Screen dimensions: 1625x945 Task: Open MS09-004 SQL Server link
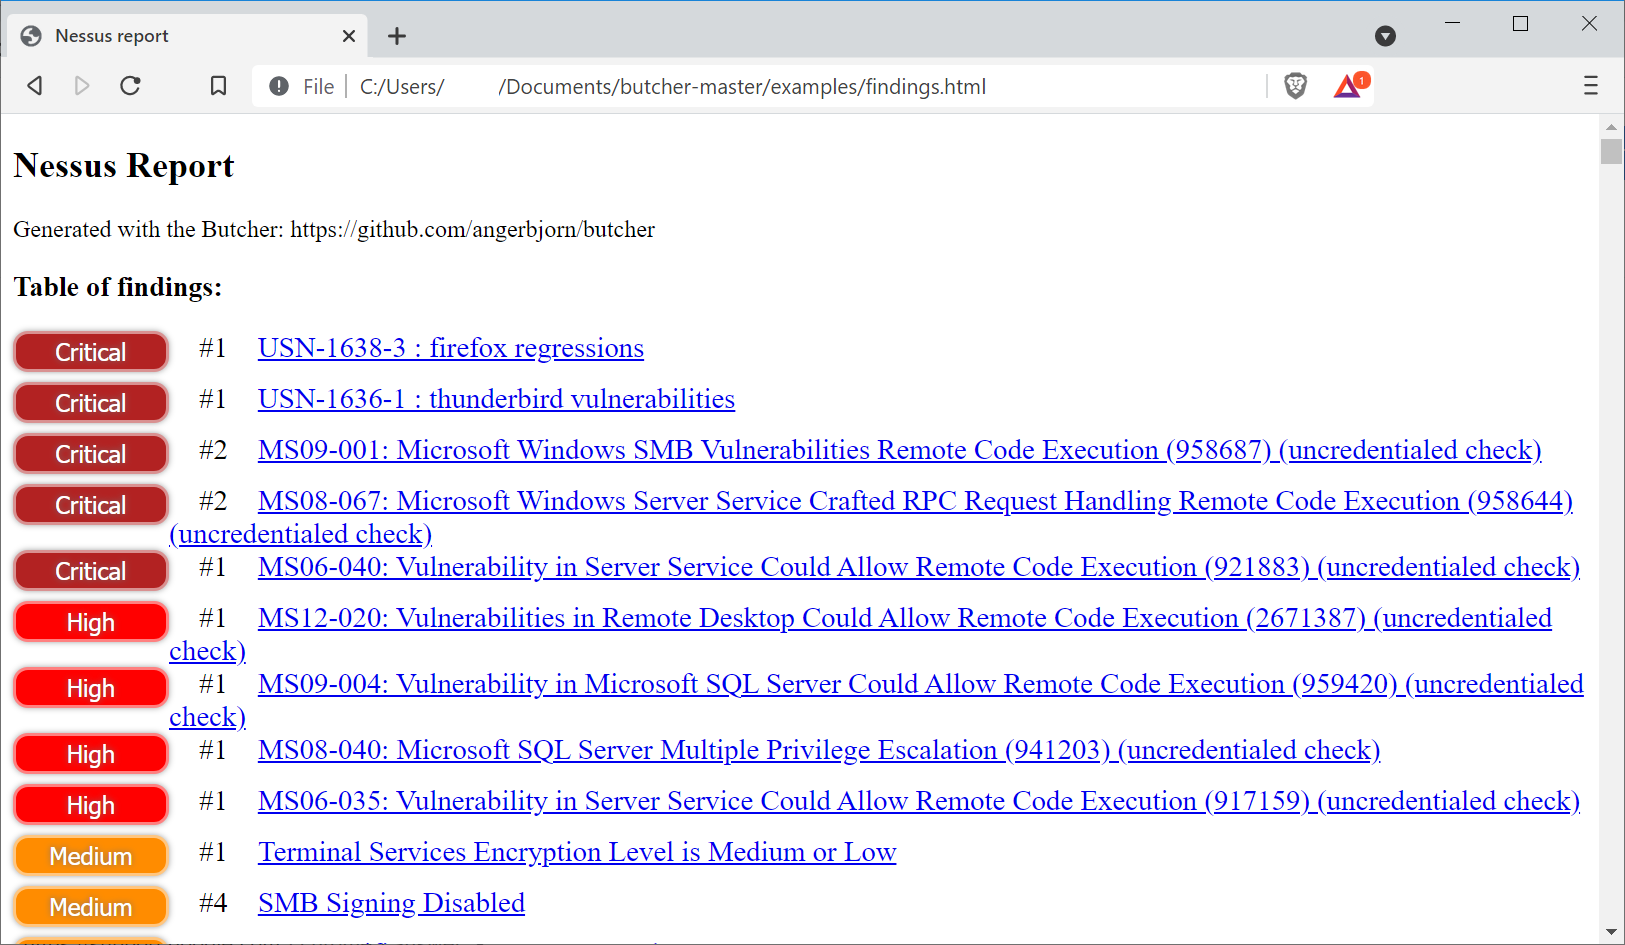click(921, 684)
